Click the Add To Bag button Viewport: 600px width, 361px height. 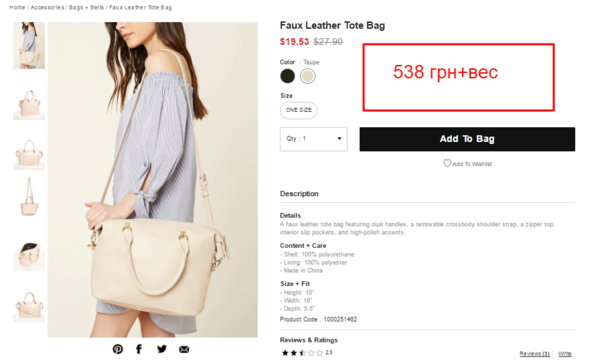point(467,139)
